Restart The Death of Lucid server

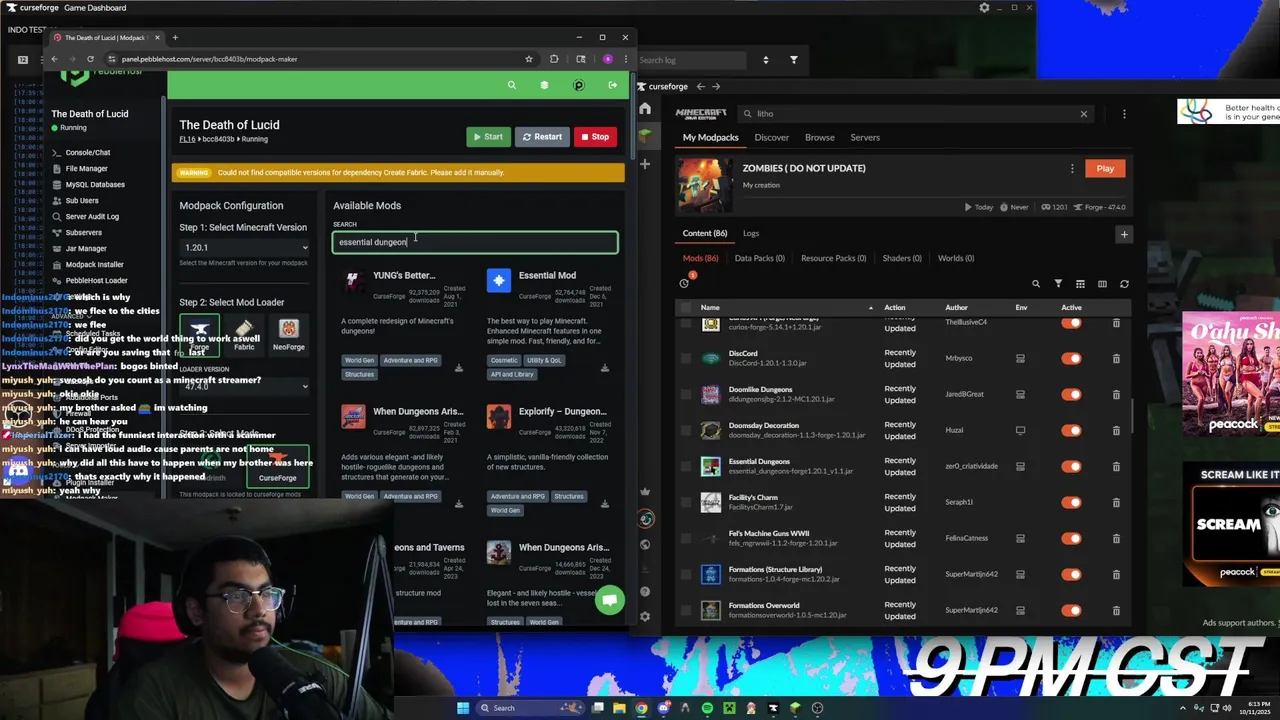pyautogui.click(x=542, y=137)
